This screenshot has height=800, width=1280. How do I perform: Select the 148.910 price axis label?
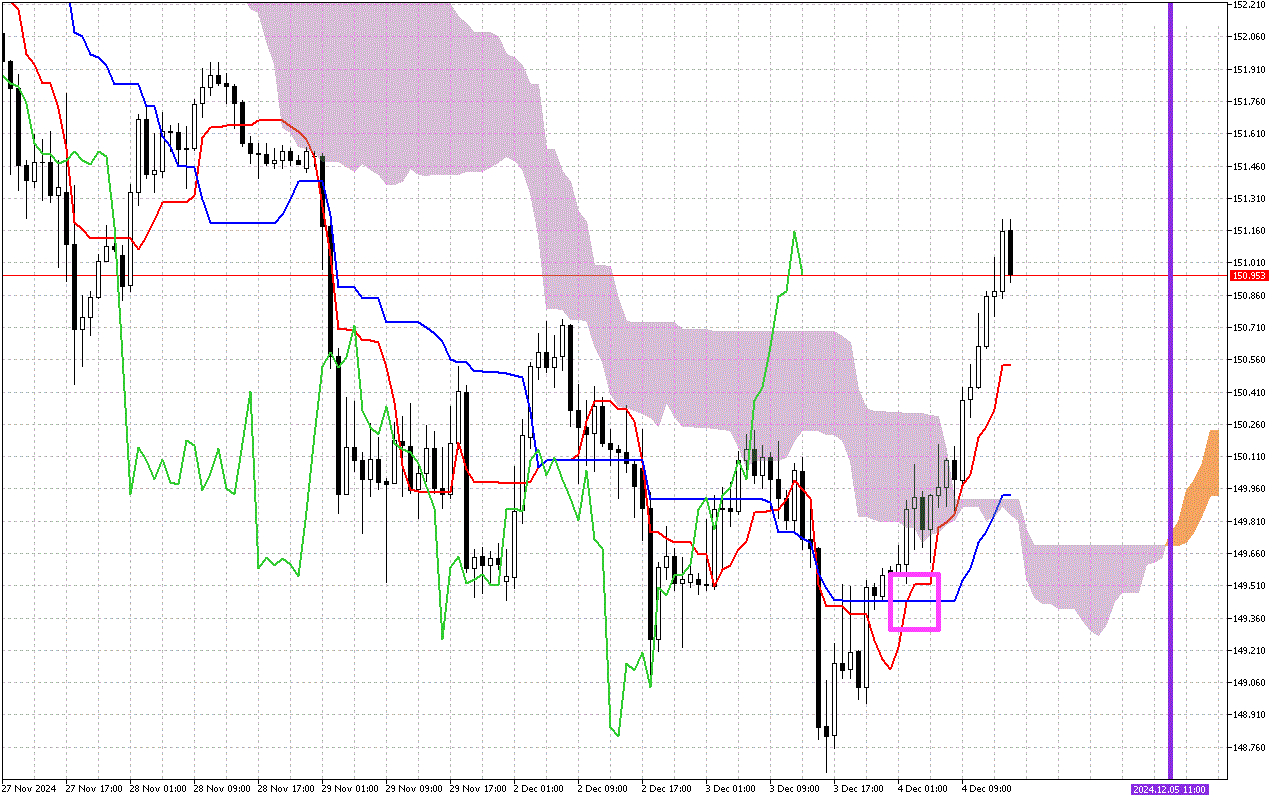(1250, 716)
